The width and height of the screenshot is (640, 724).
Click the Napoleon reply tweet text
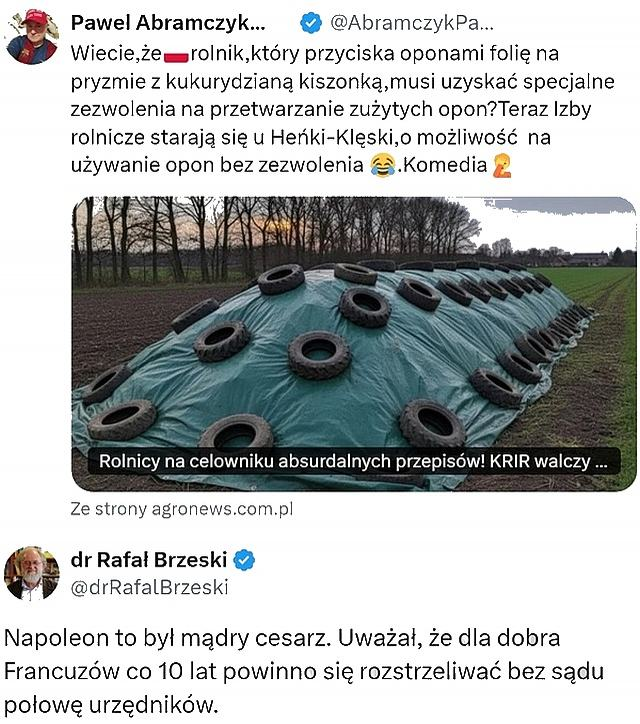304,671
